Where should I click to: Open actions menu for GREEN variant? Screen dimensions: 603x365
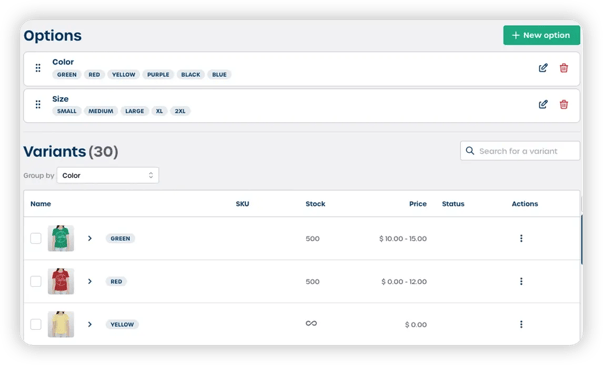coord(521,238)
